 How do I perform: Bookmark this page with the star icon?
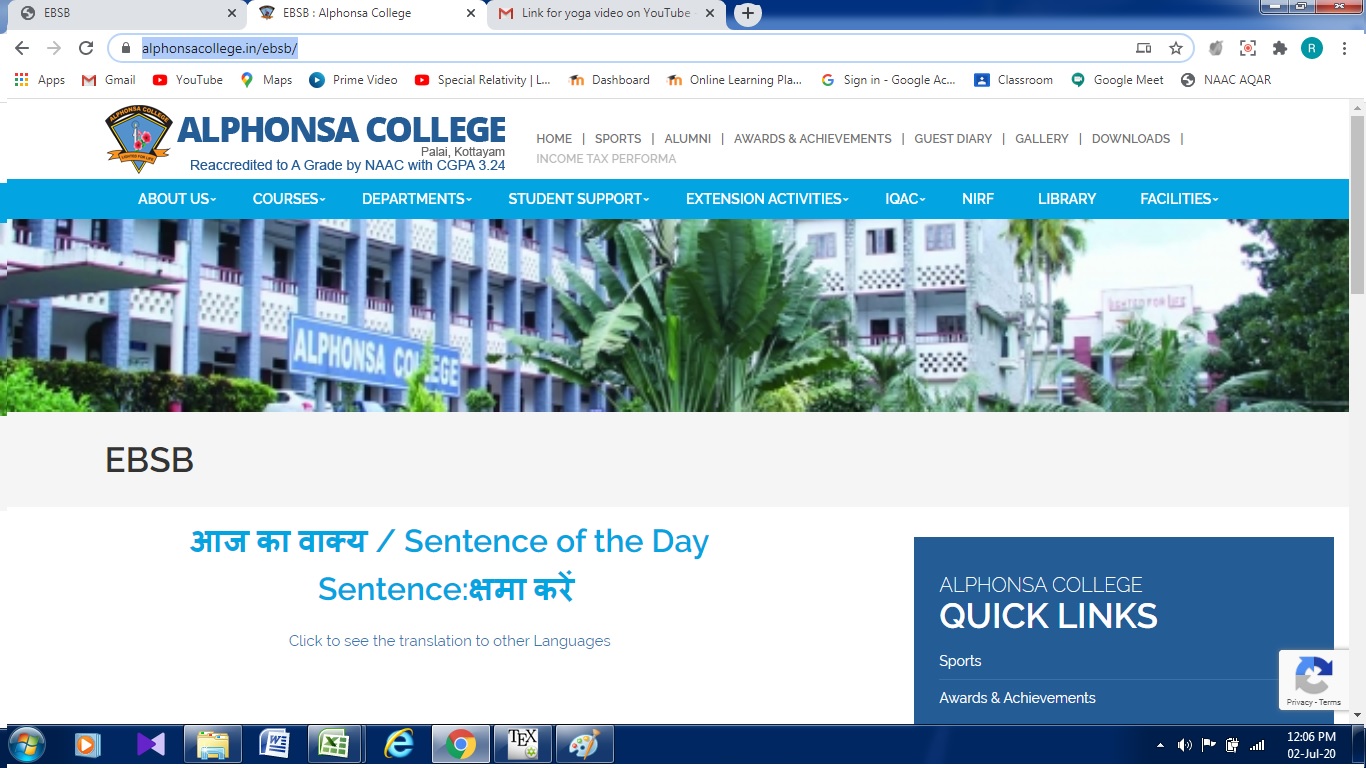[x=1176, y=48]
